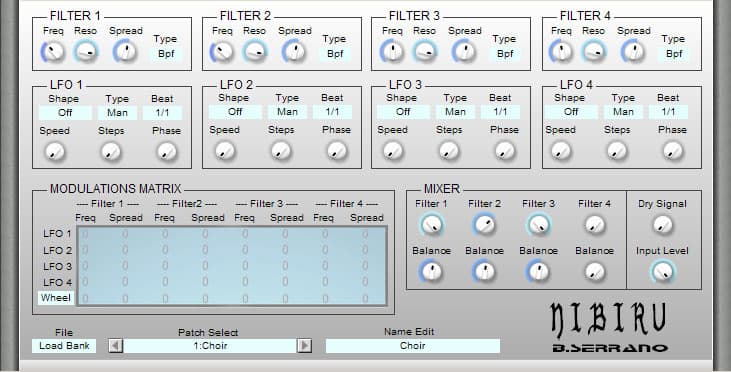Click the Filter 4 Reso knob

[593, 51]
